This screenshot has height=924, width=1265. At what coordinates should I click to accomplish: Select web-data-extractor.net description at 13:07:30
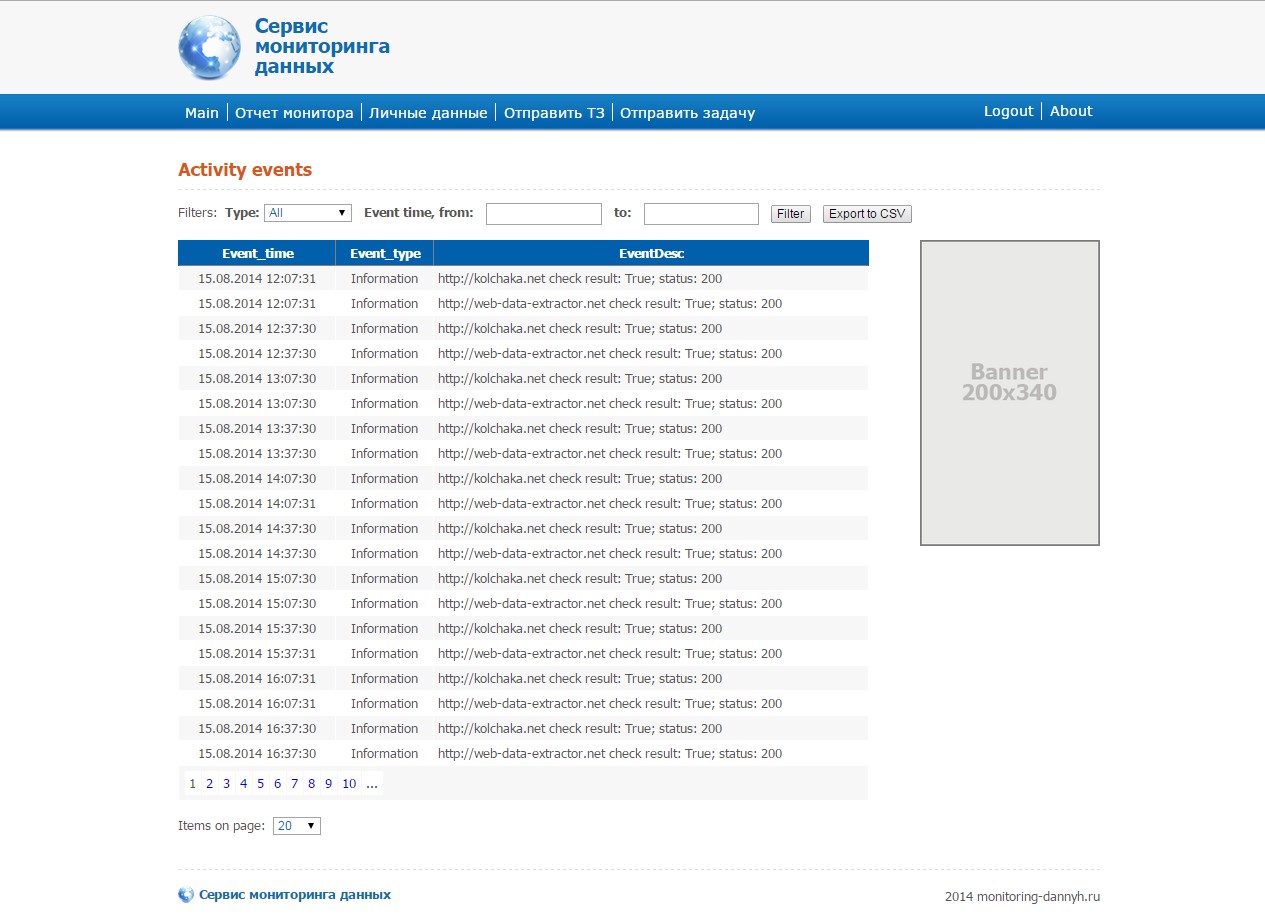[x=610, y=404]
